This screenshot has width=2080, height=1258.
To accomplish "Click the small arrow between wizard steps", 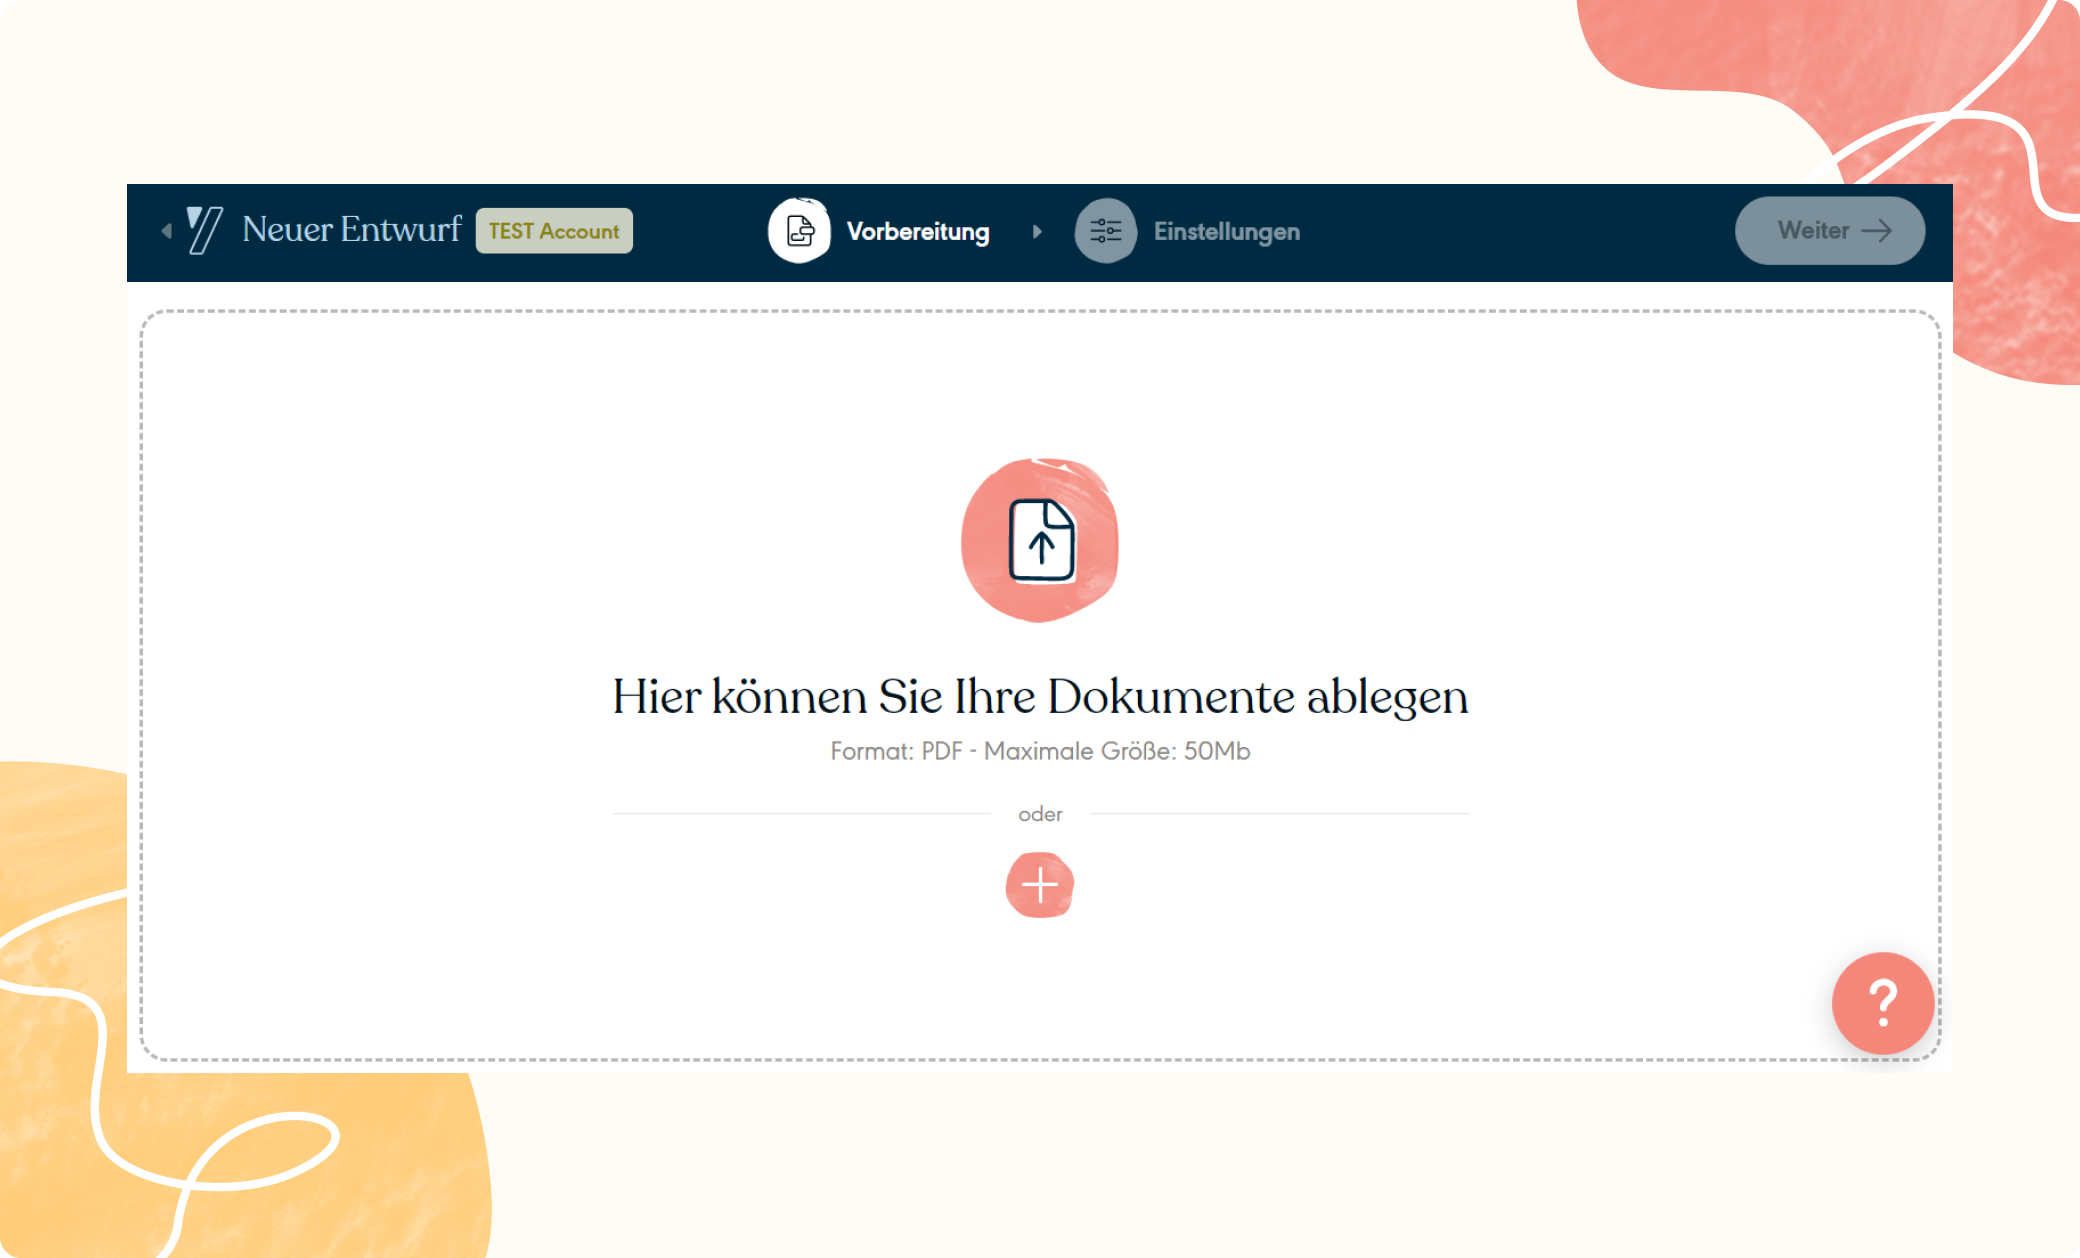I will click(x=1037, y=231).
